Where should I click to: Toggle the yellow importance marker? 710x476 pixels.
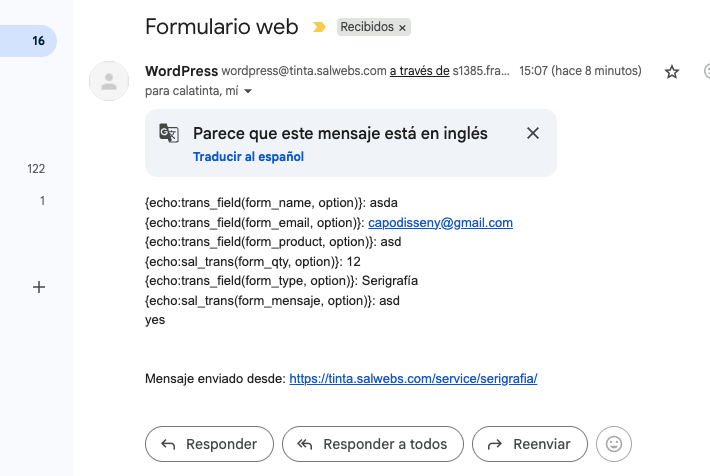pos(319,28)
